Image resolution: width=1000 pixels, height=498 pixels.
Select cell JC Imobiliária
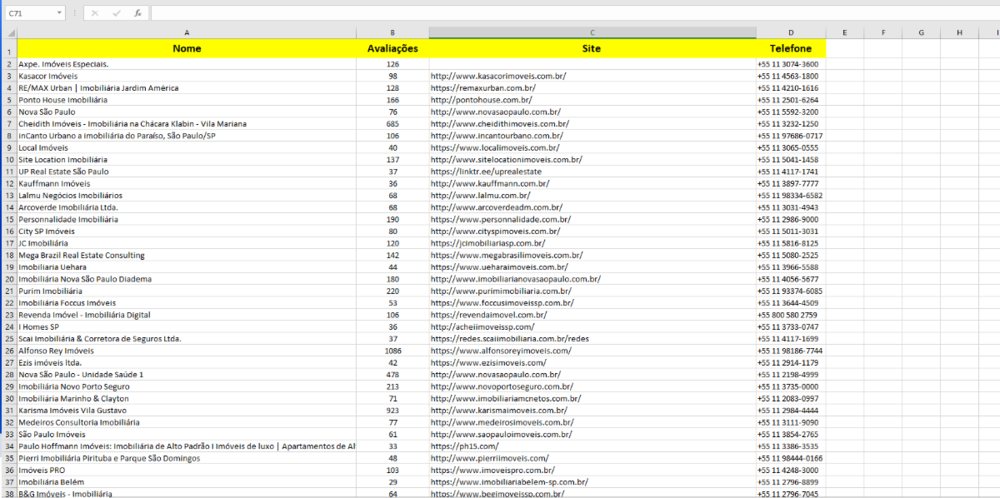click(x=186, y=243)
